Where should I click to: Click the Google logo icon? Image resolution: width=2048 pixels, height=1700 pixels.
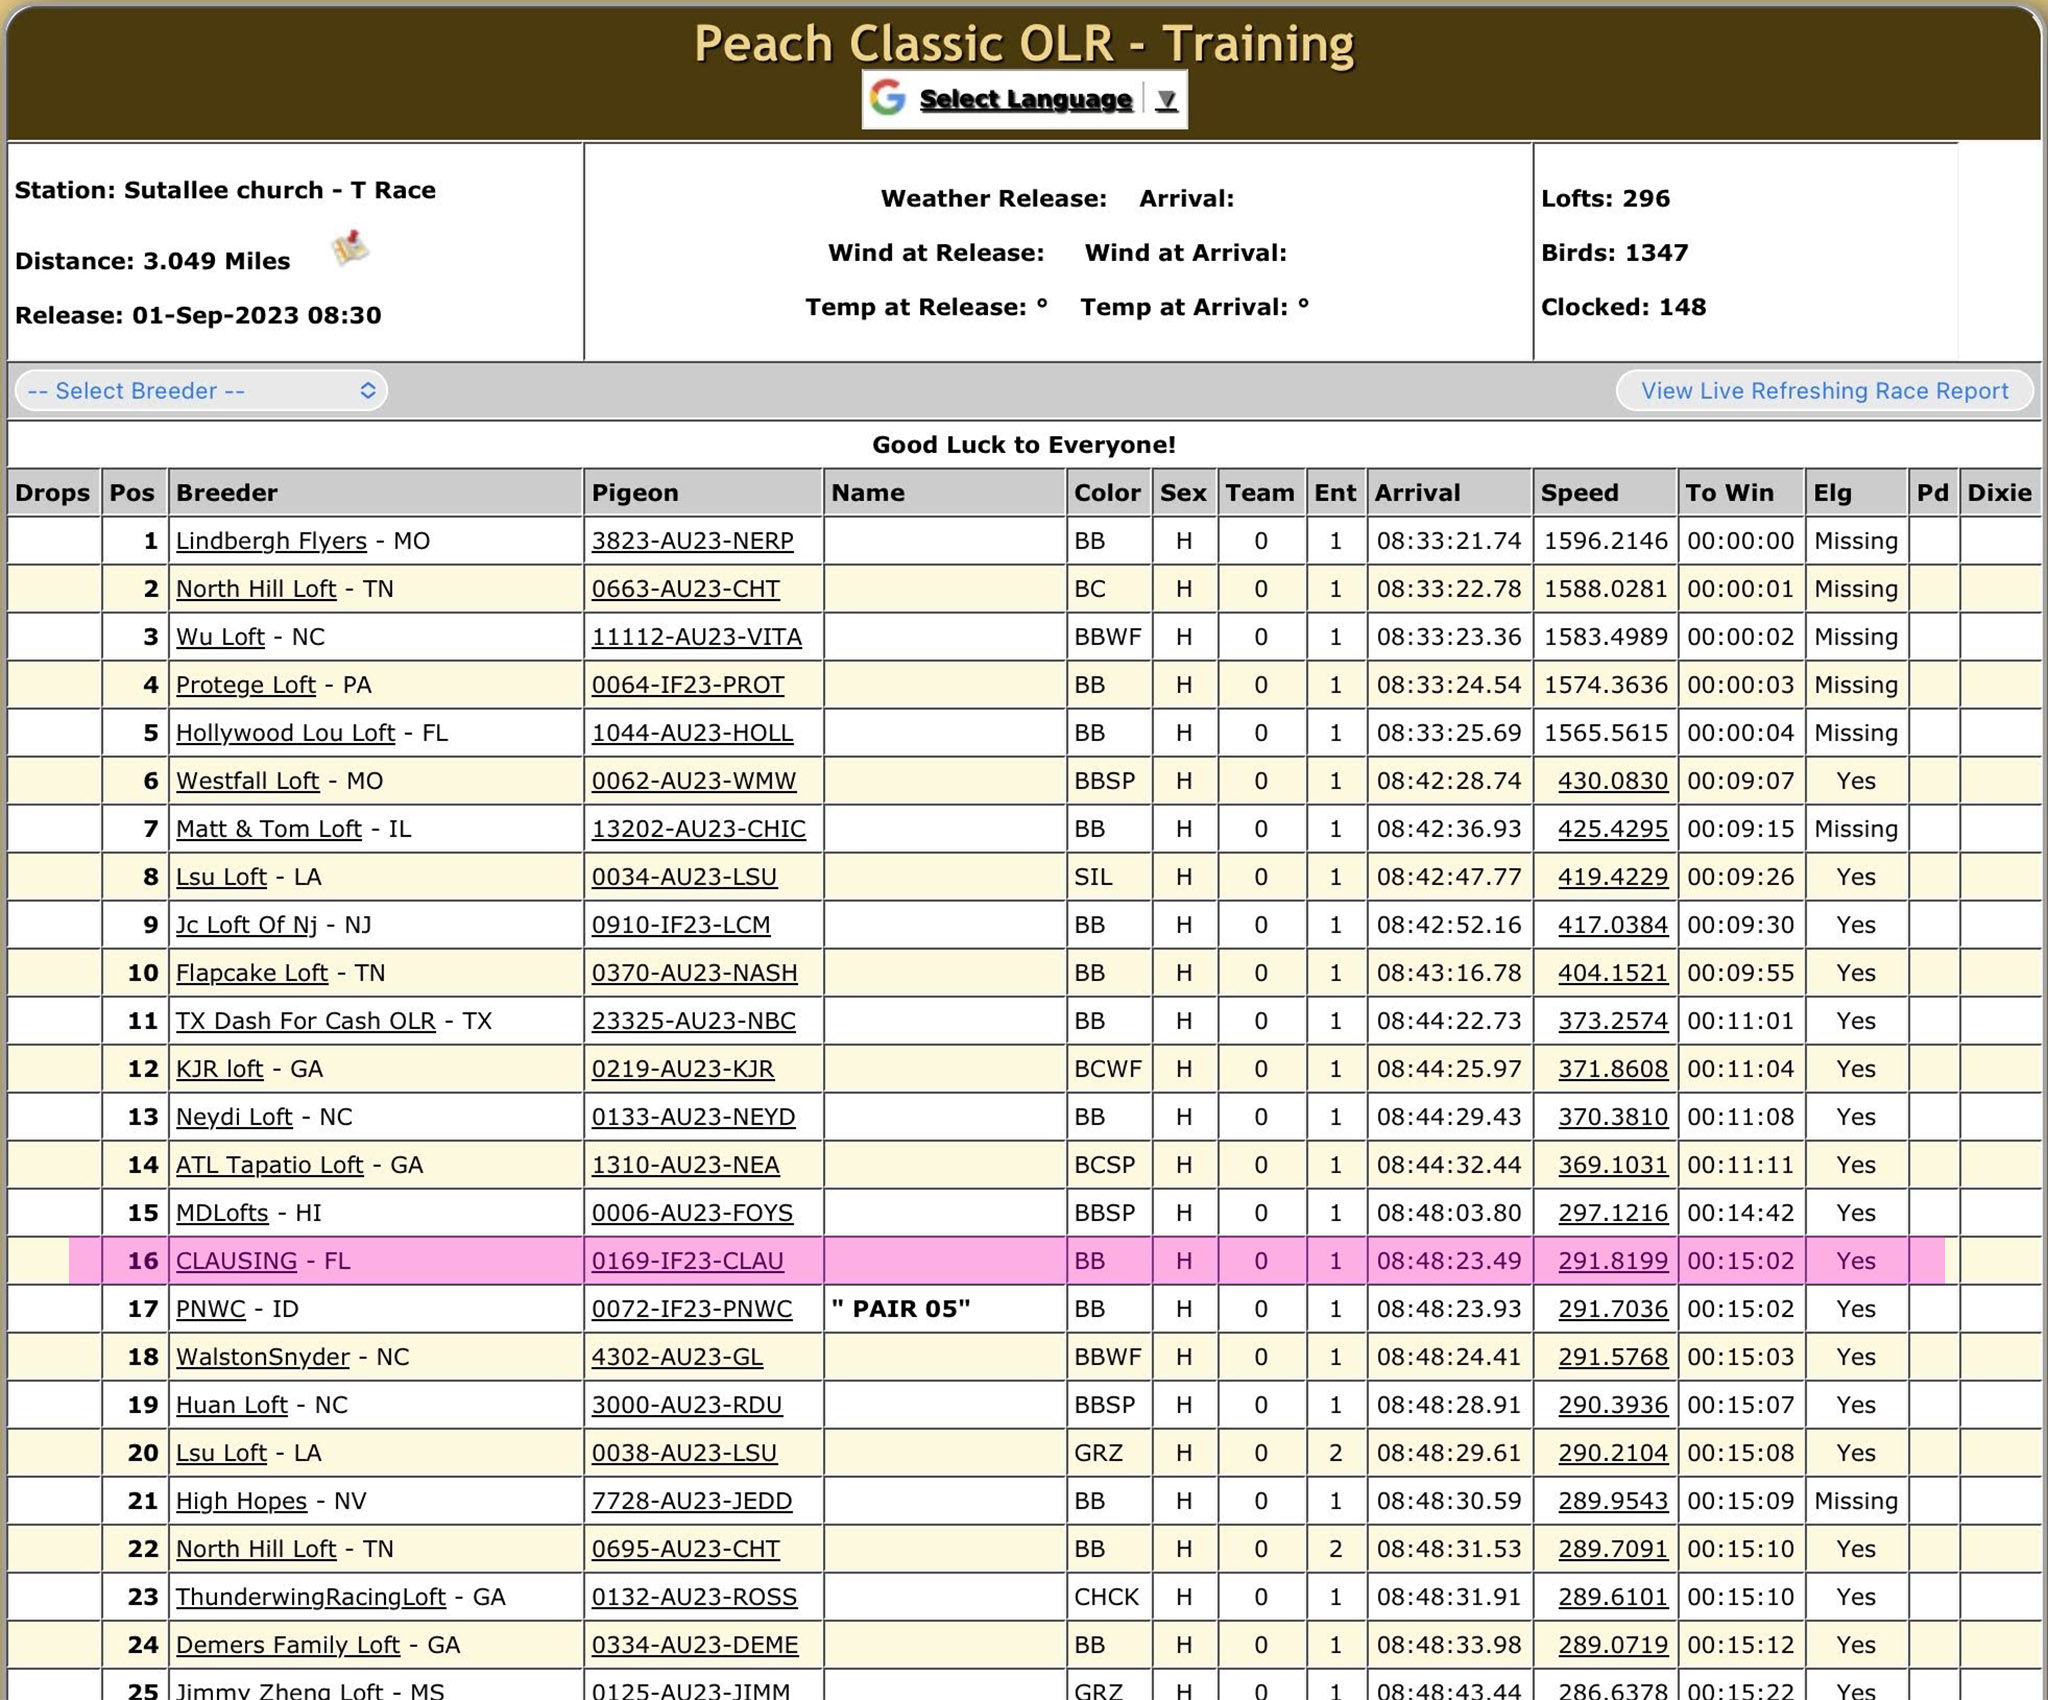point(887,98)
